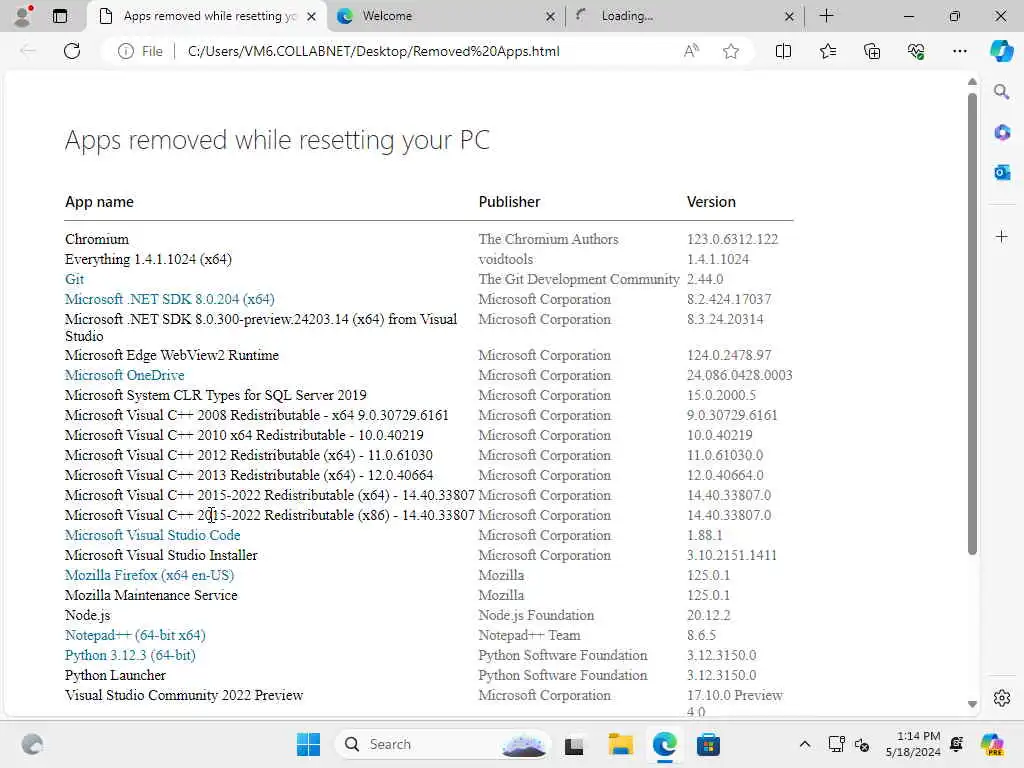Click the scrollbar down arrow
Image resolution: width=1024 pixels, height=768 pixels.
pyautogui.click(x=972, y=704)
